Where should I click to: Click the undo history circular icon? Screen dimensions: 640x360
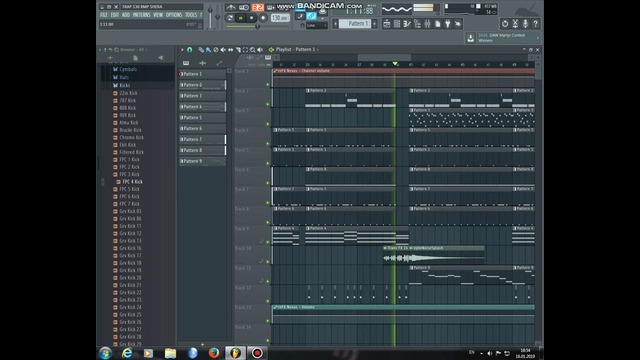(x=505, y=24)
